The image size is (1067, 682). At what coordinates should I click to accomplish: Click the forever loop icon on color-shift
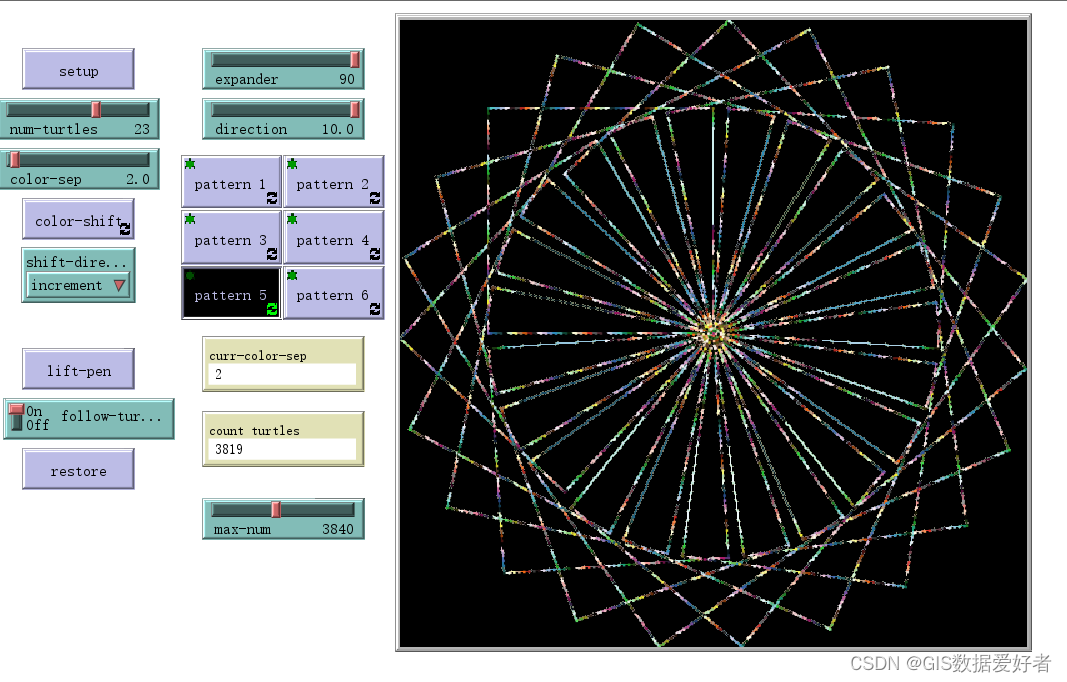click(x=125, y=229)
